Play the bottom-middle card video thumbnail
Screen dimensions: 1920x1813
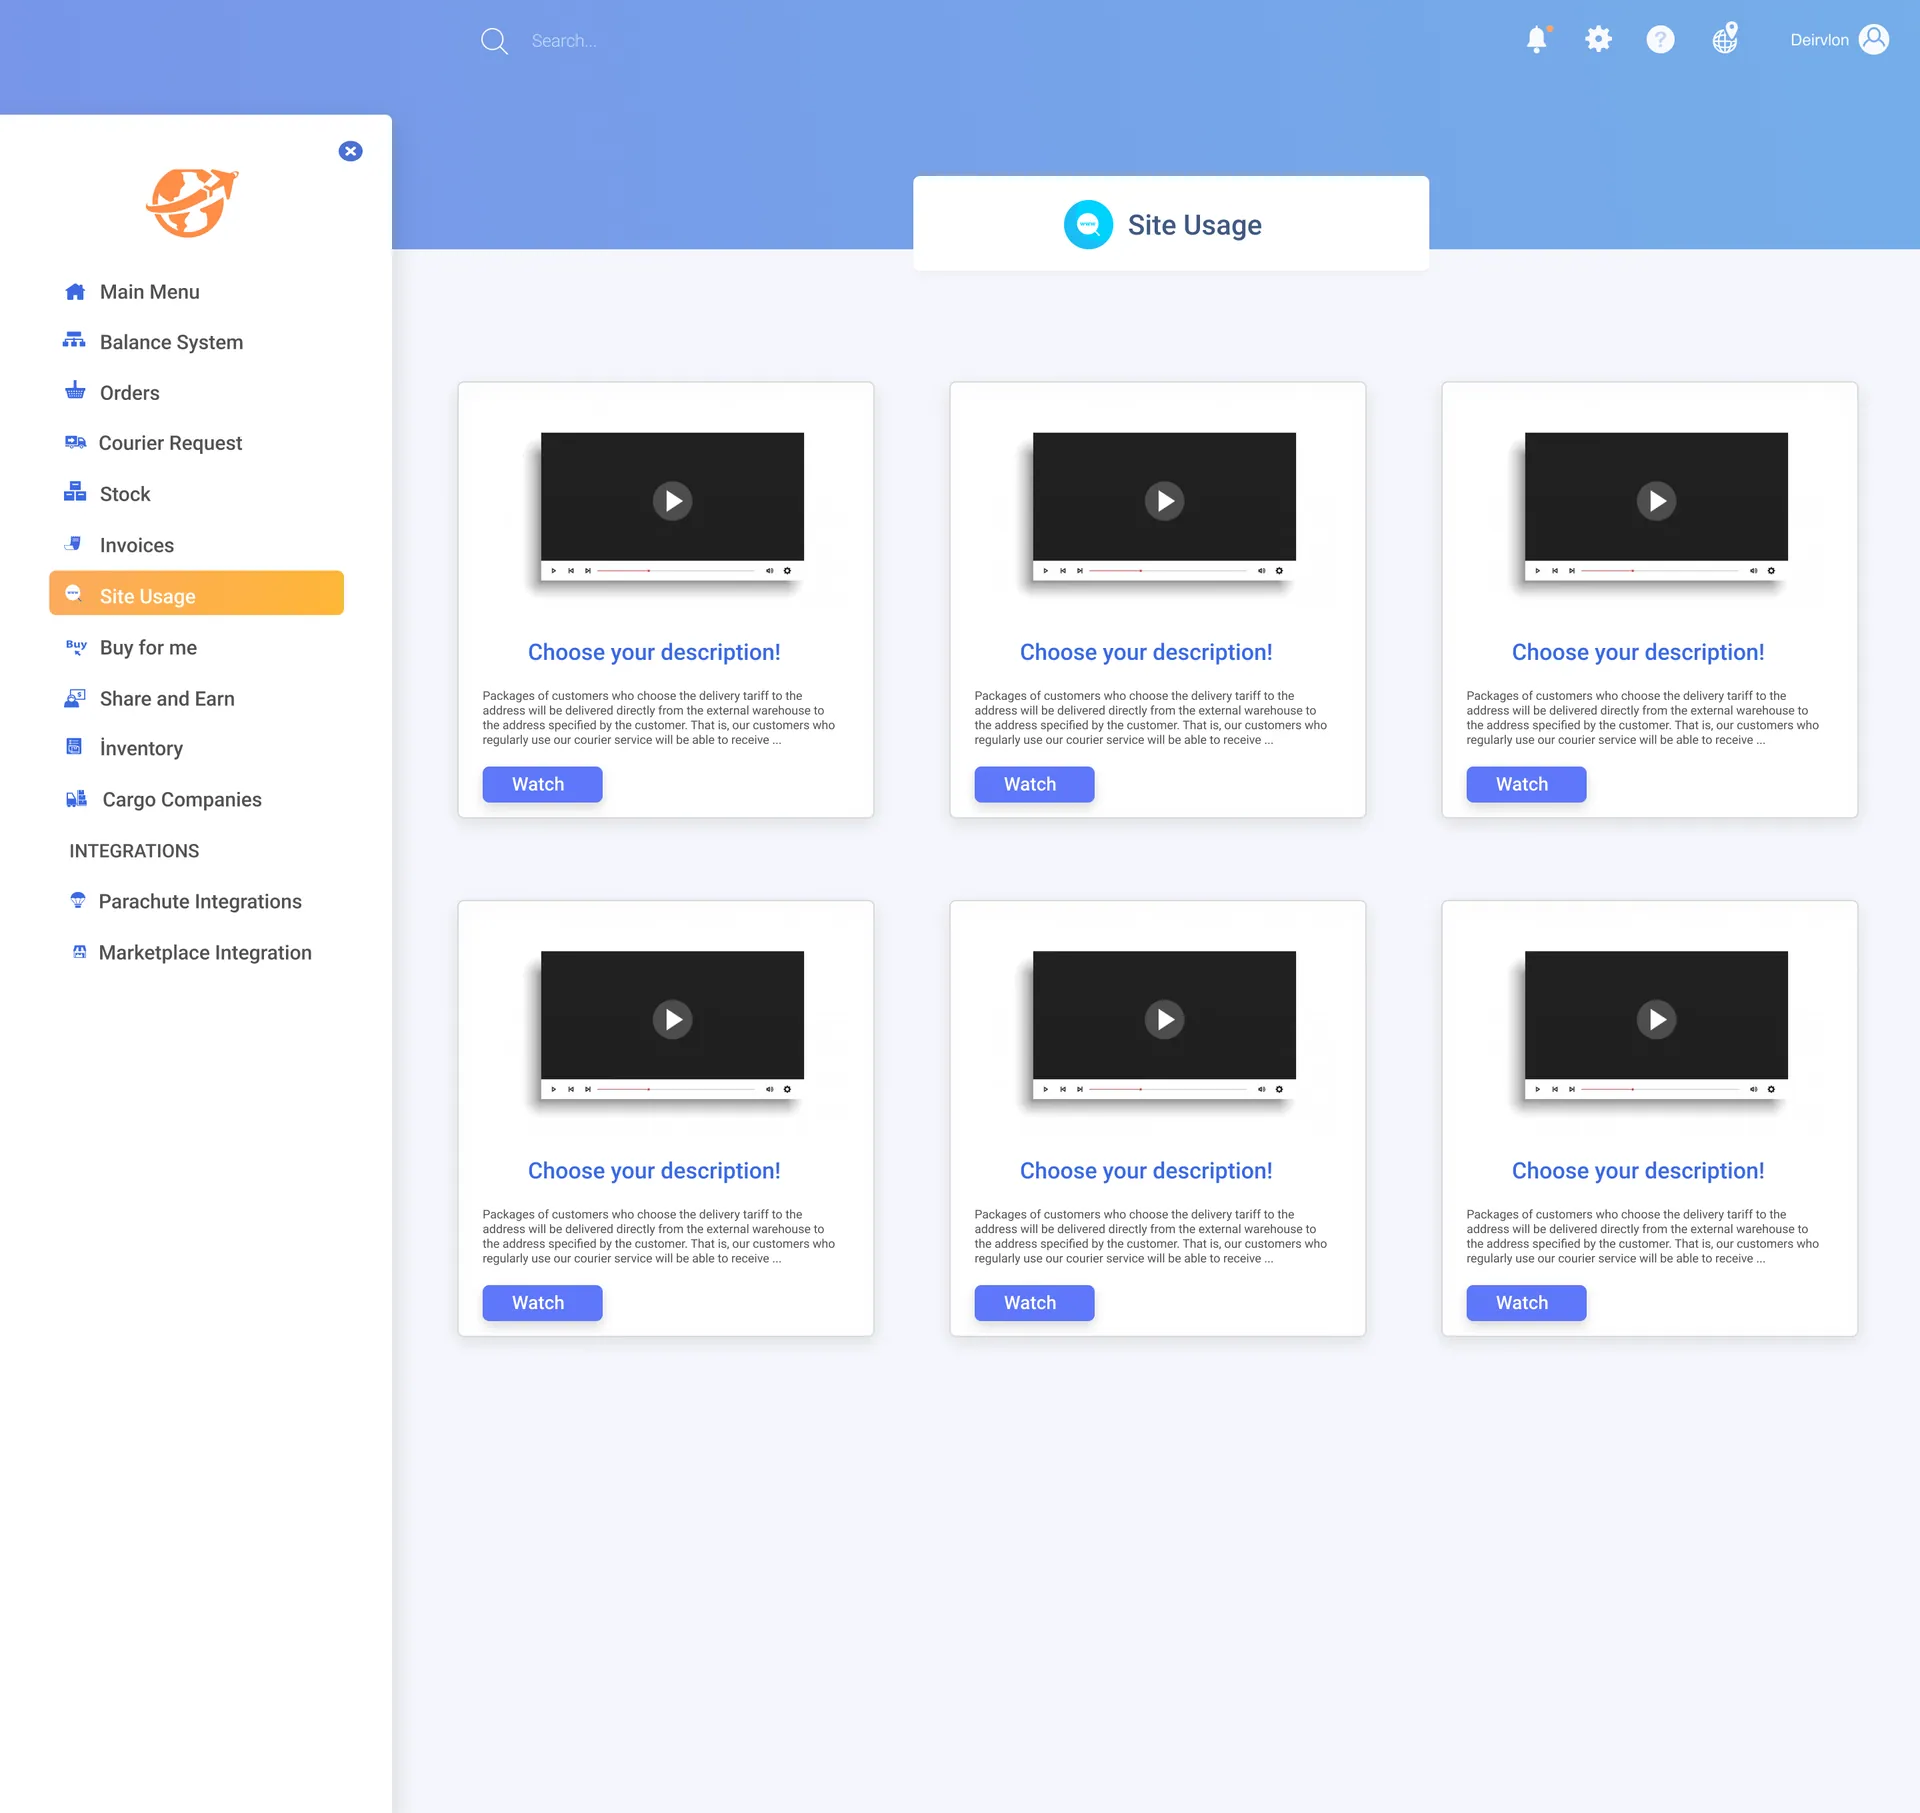click(1165, 1020)
